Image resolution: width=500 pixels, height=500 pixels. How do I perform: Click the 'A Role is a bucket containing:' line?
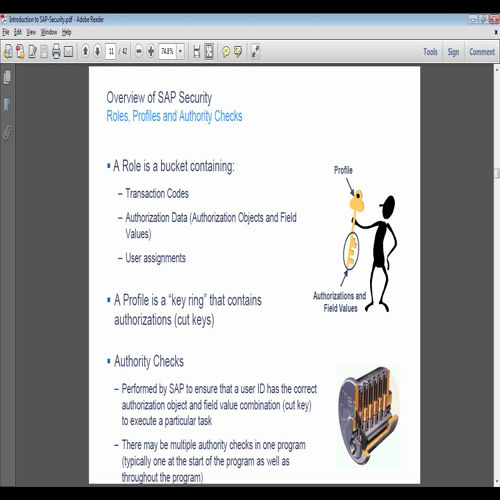click(174, 166)
